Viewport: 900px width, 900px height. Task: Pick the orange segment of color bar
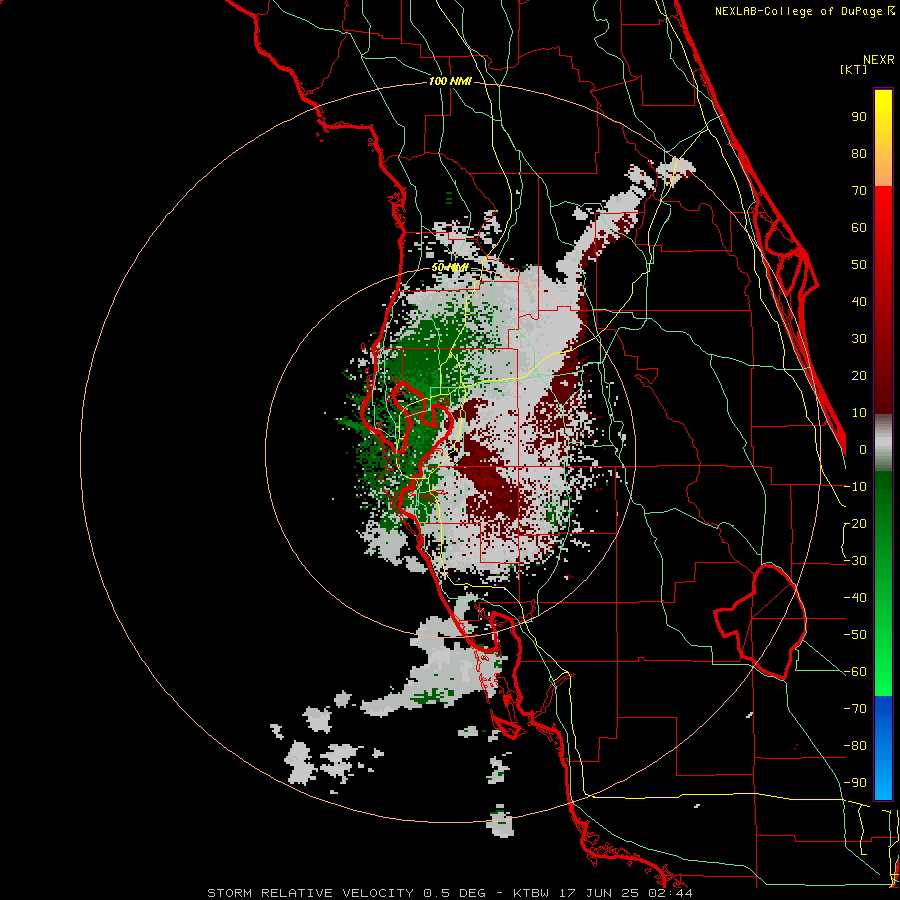coord(883,170)
